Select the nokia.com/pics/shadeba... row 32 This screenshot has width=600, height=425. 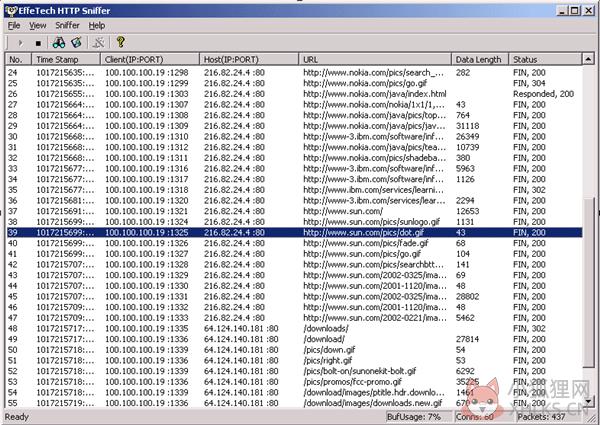click(295, 158)
